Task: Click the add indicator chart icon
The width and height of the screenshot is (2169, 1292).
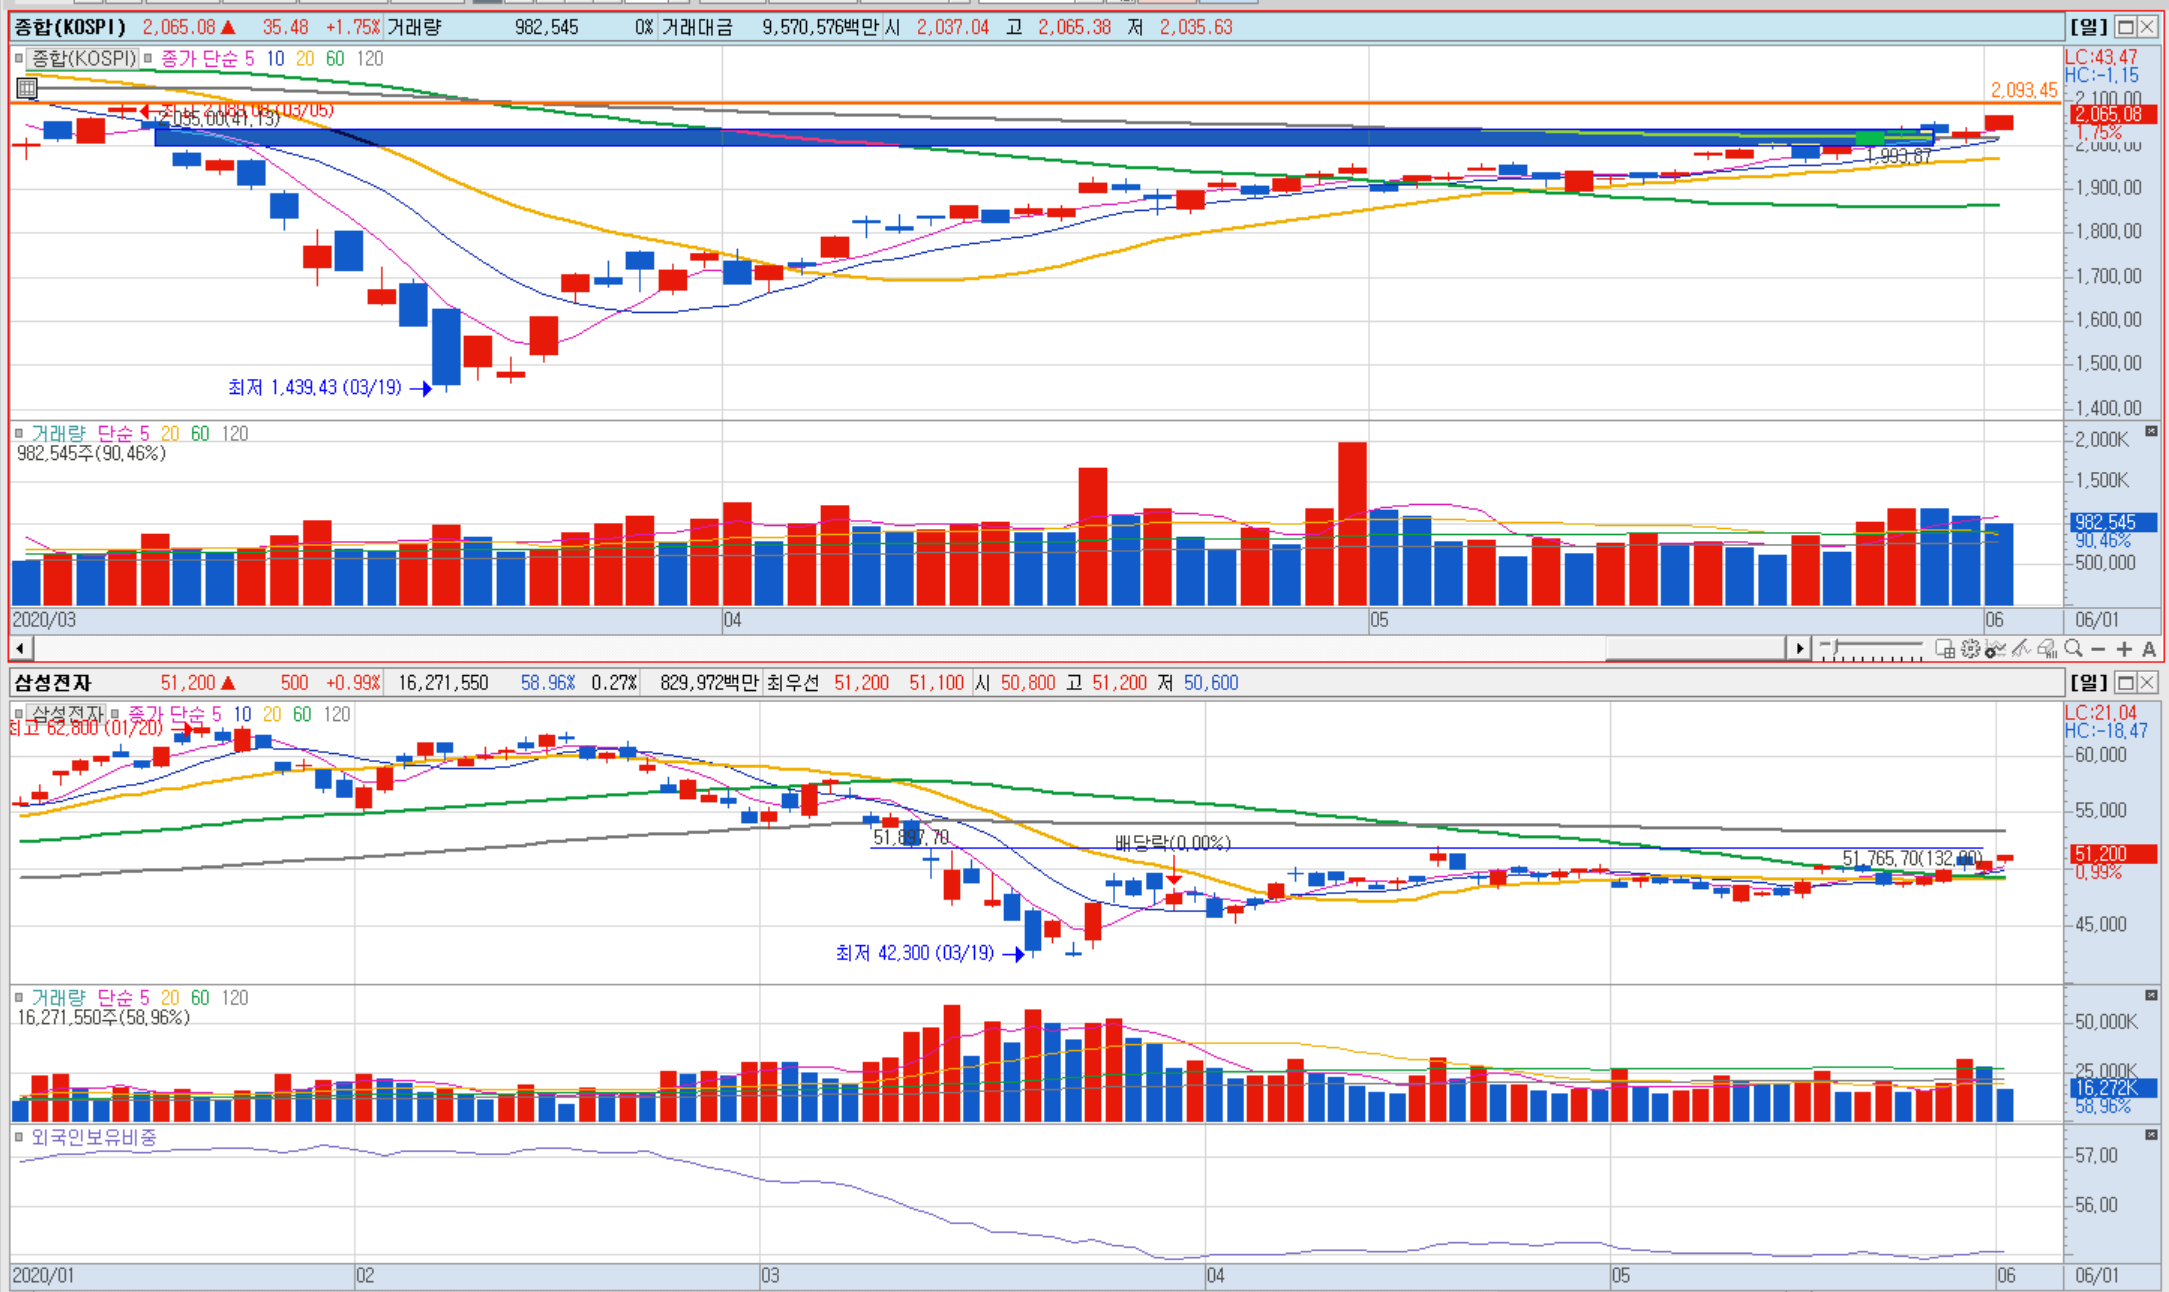Action: tap(1995, 650)
